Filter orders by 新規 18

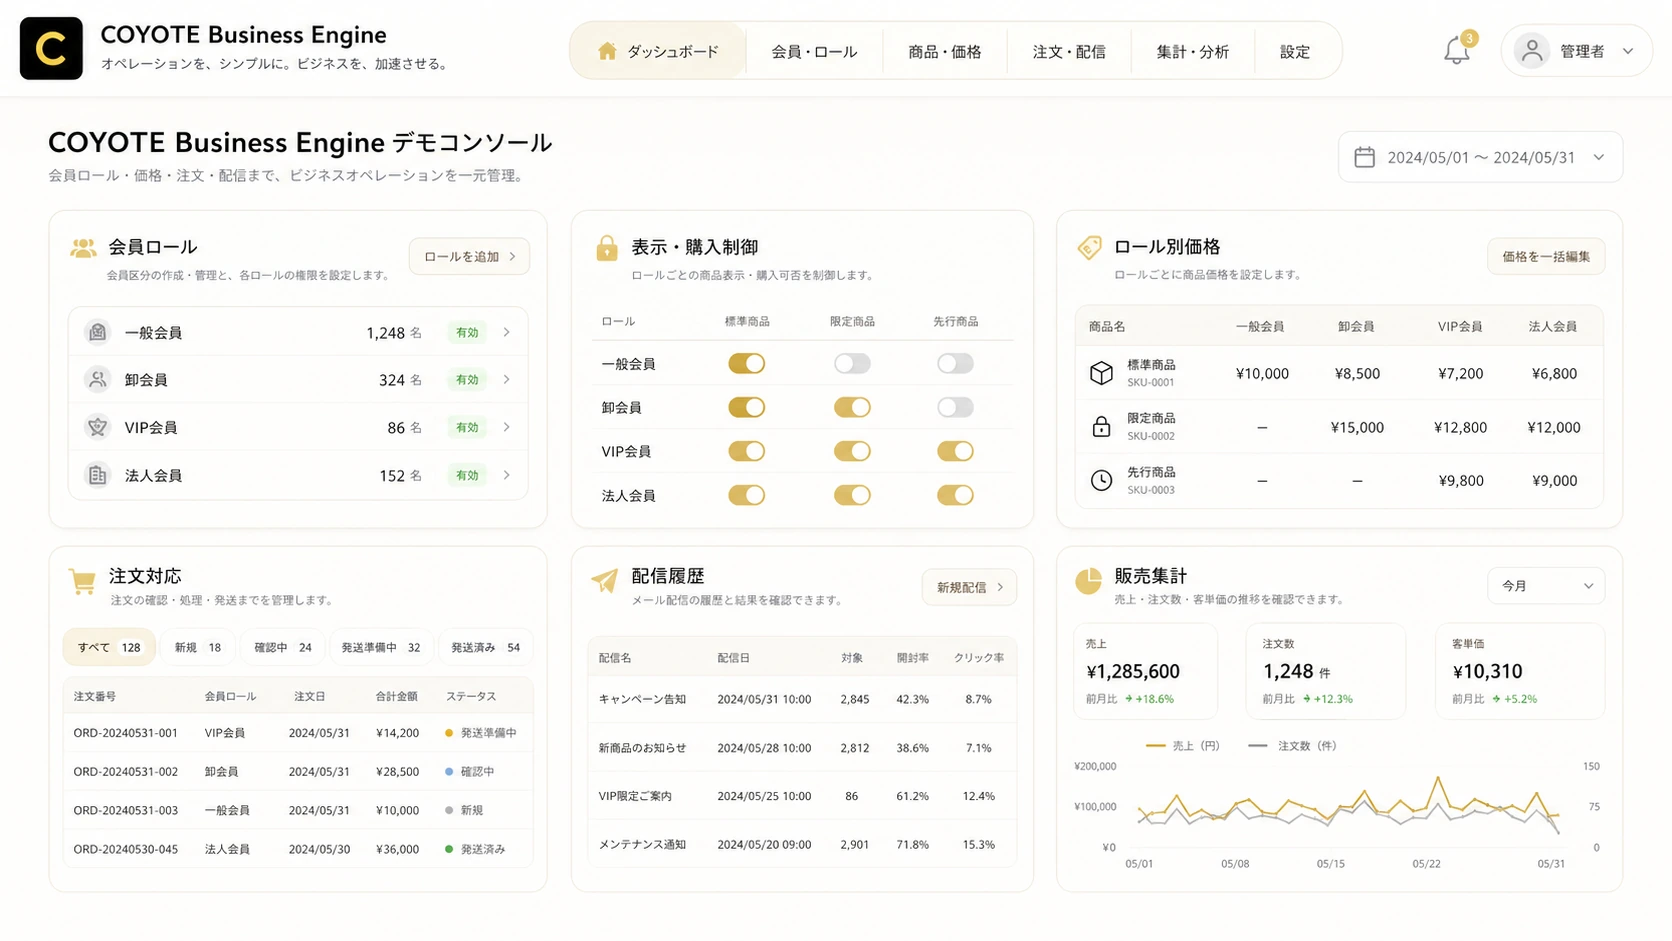click(x=198, y=647)
